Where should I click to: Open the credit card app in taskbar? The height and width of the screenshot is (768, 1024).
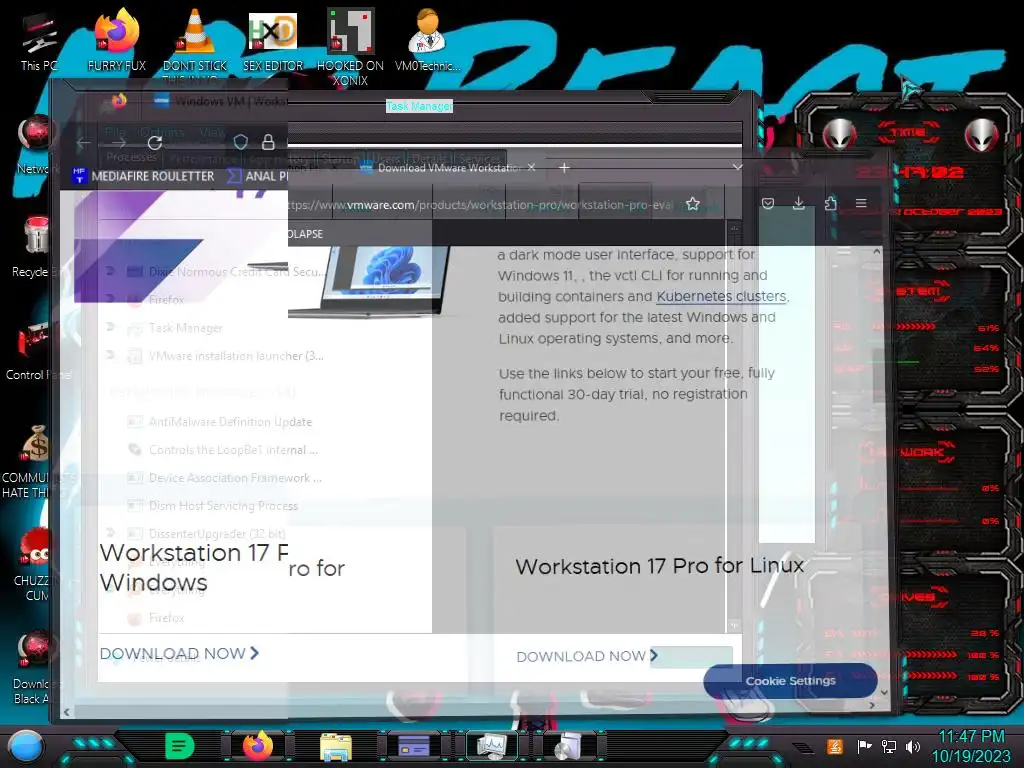[x=414, y=746]
